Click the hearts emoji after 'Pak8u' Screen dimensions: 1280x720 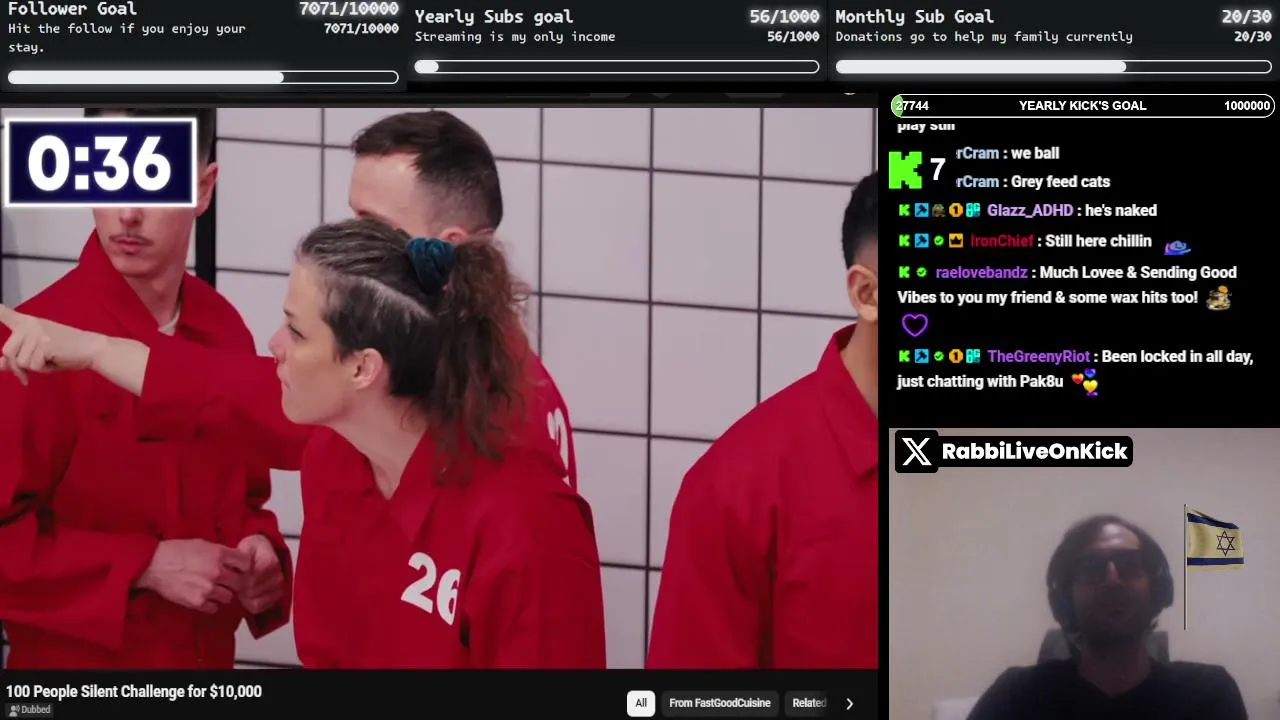[x=1084, y=382]
